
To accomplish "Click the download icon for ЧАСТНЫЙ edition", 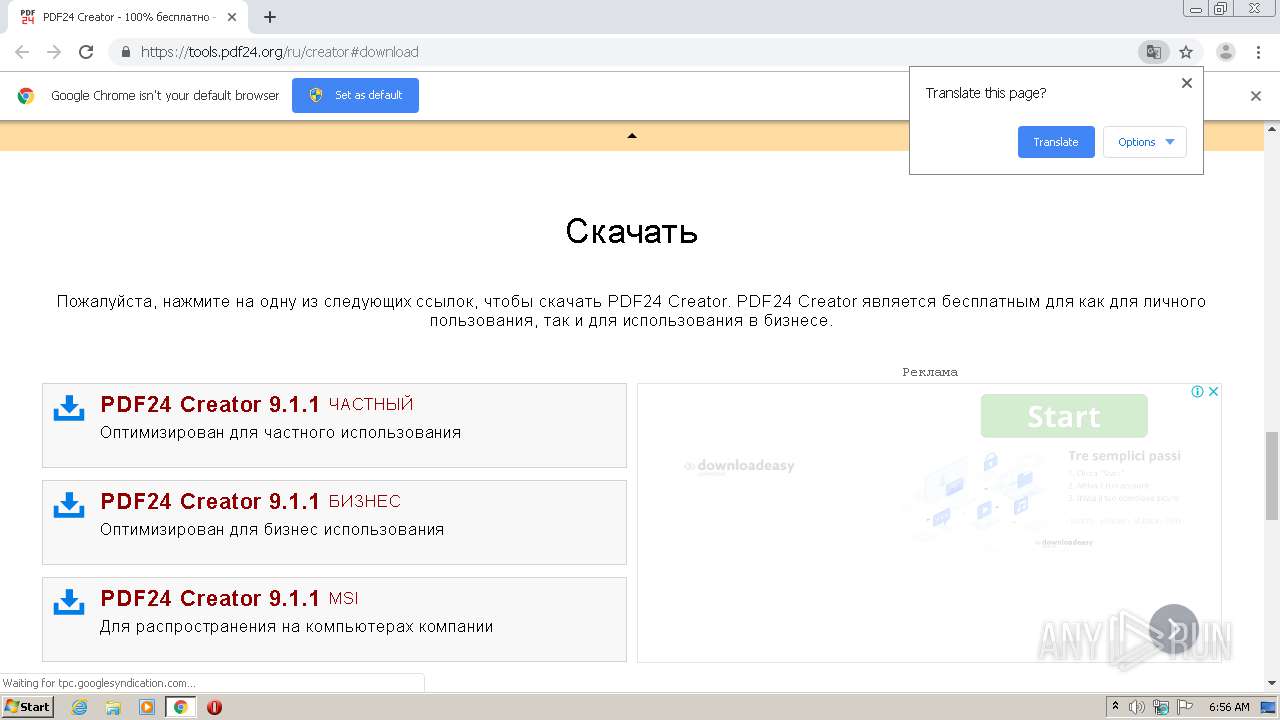I will point(69,408).
